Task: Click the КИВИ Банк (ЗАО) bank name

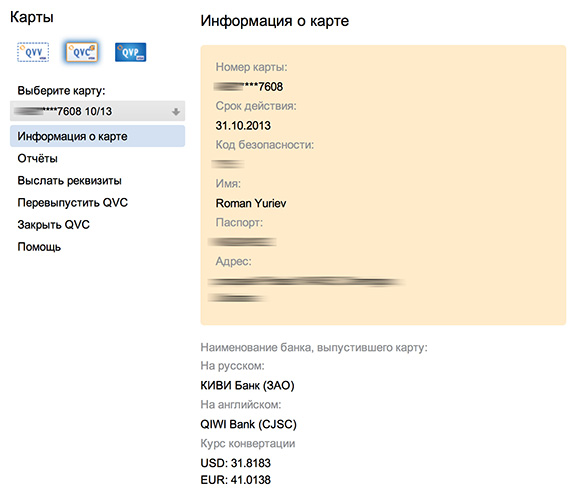Action: tap(247, 385)
